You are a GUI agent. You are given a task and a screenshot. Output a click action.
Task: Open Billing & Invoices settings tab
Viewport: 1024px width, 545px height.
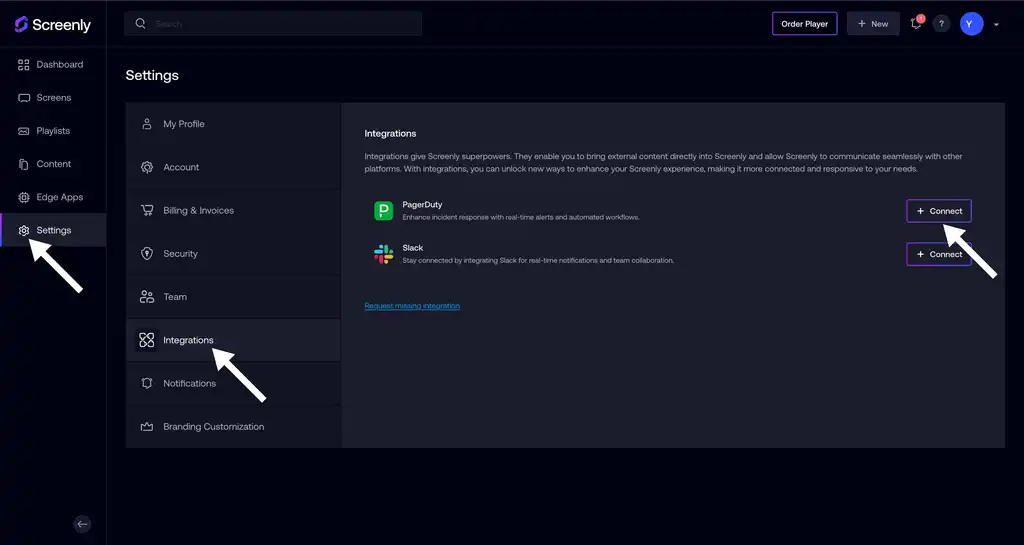tap(233, 210)
